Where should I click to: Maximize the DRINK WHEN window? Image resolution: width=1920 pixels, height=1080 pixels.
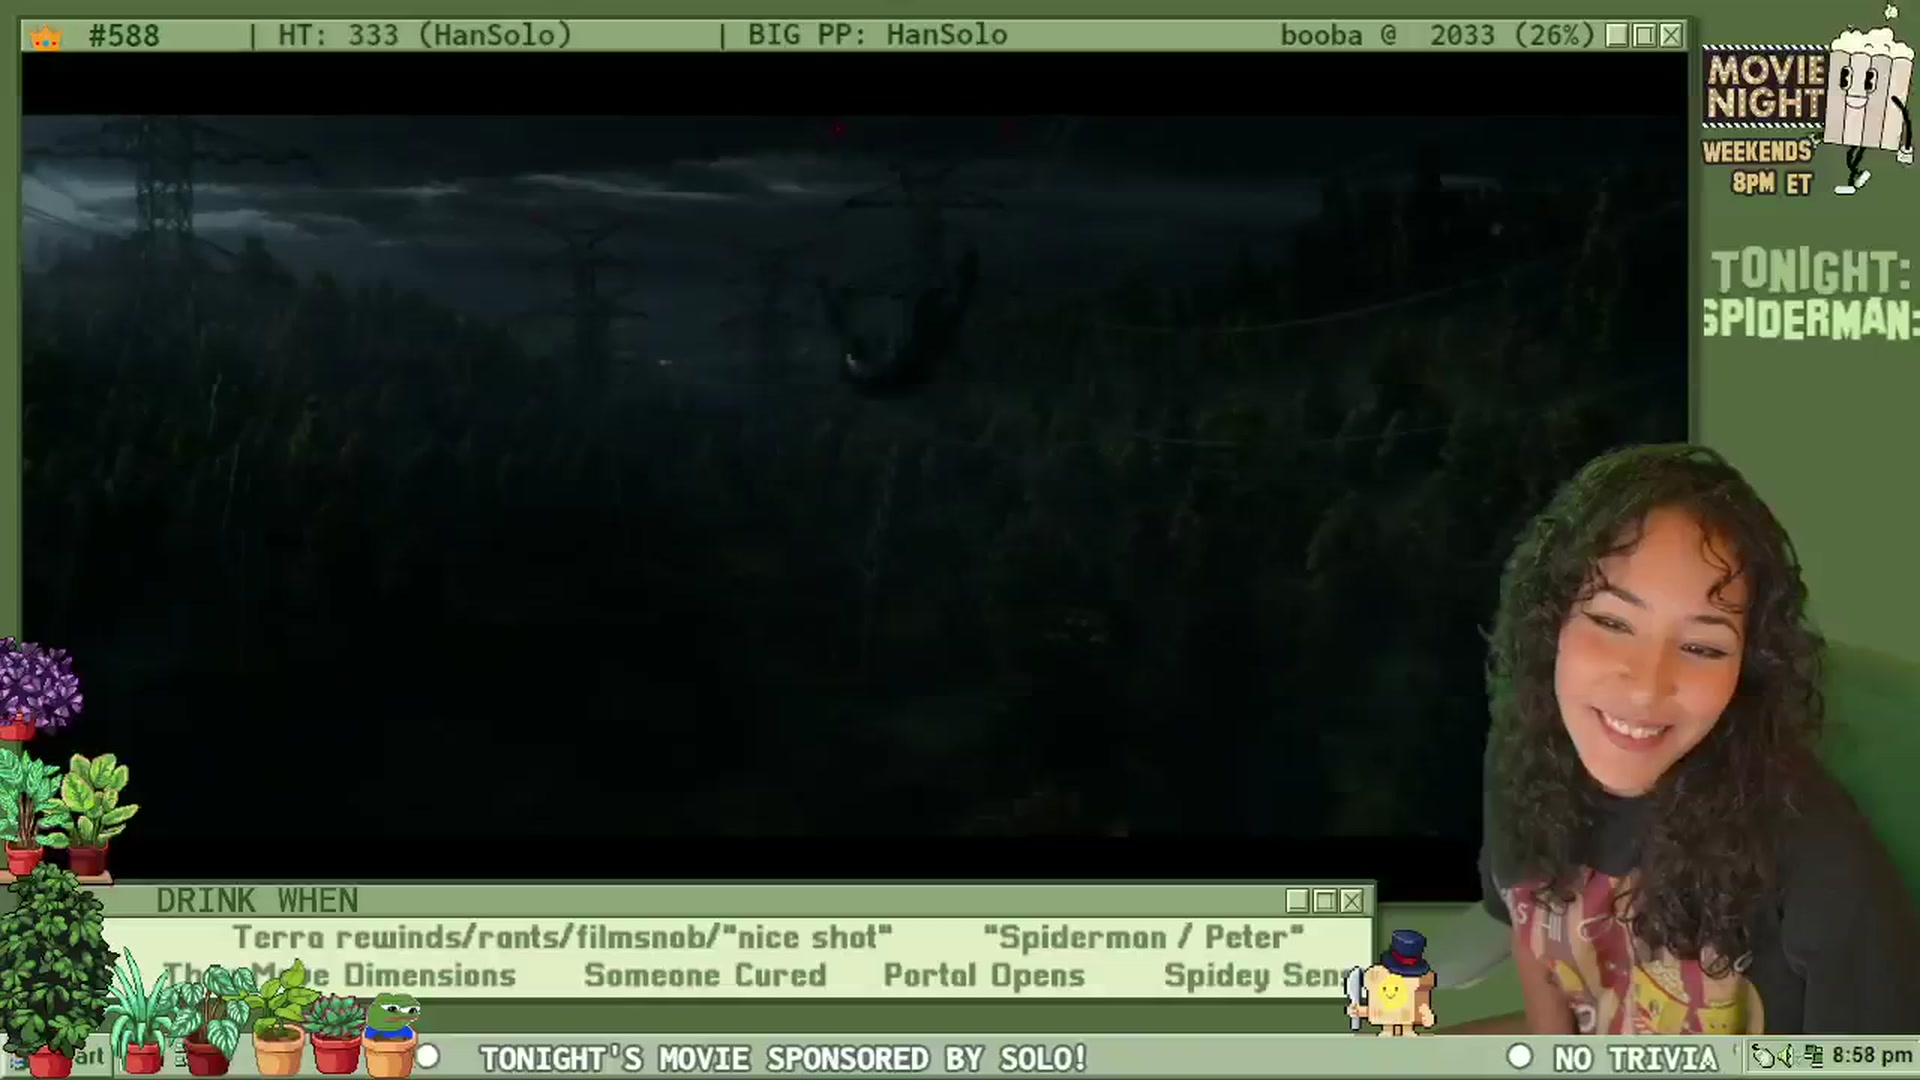(1325, 901)
